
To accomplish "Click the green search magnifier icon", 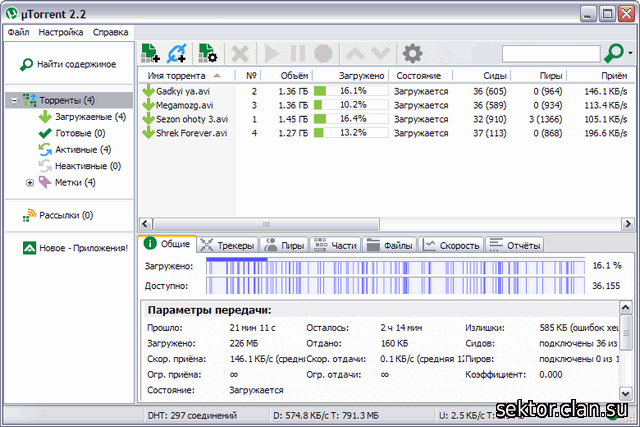I will pyautogui.click(x=613, y=53).
